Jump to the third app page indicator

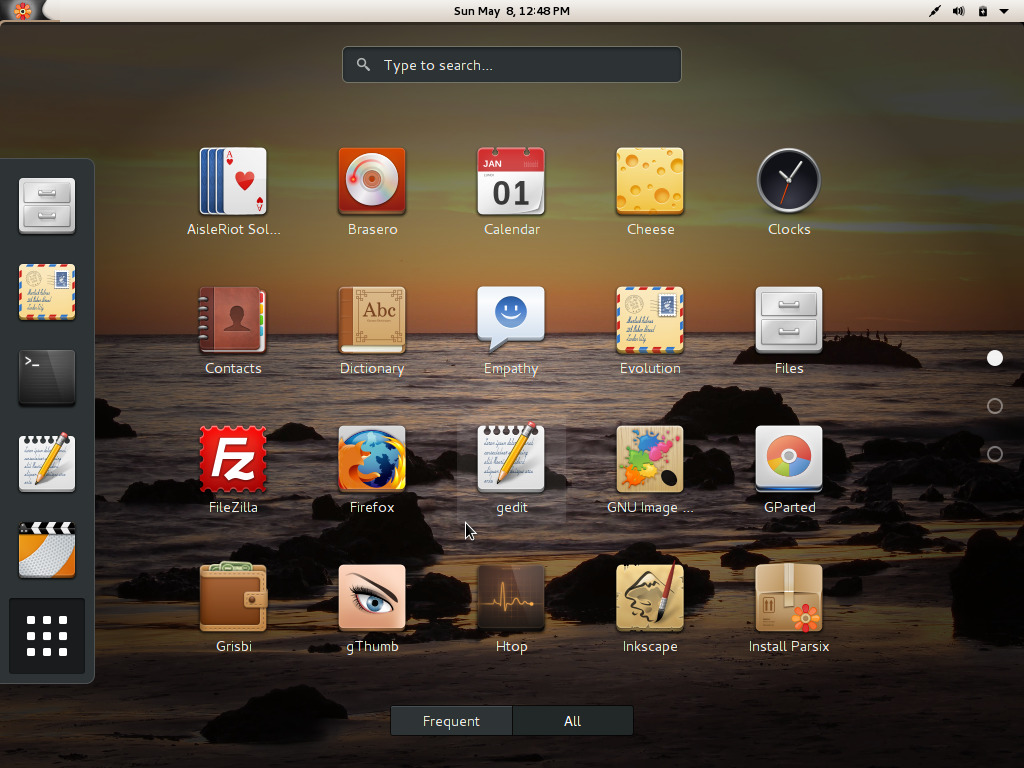point(994,454)
